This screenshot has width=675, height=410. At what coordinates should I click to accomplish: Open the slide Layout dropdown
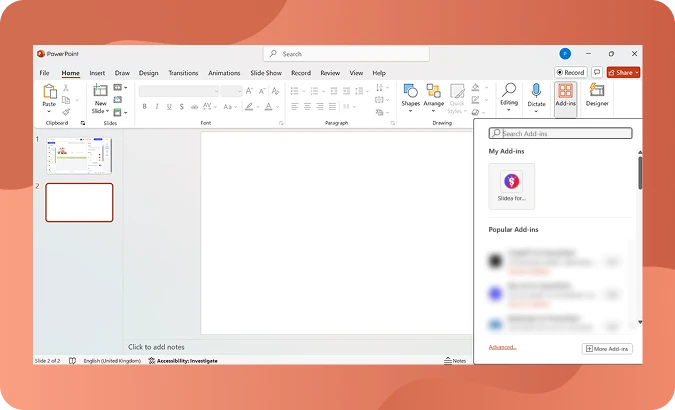pos(120,87)
